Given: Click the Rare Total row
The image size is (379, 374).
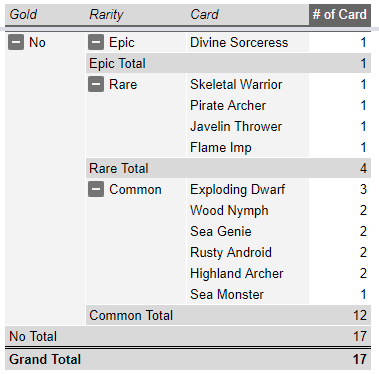Looking at the screenshot, I should coord(228,168).
